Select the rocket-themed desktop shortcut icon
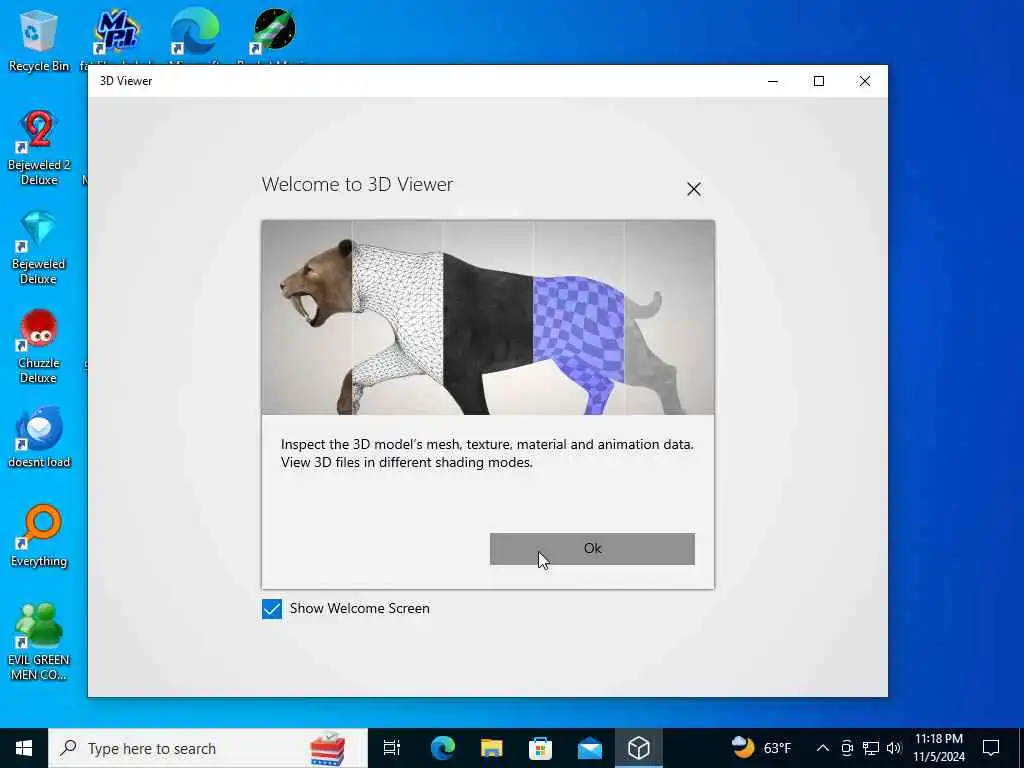Screen dimensions: 1024x768 pyautogui.click(x=273, y=31)
